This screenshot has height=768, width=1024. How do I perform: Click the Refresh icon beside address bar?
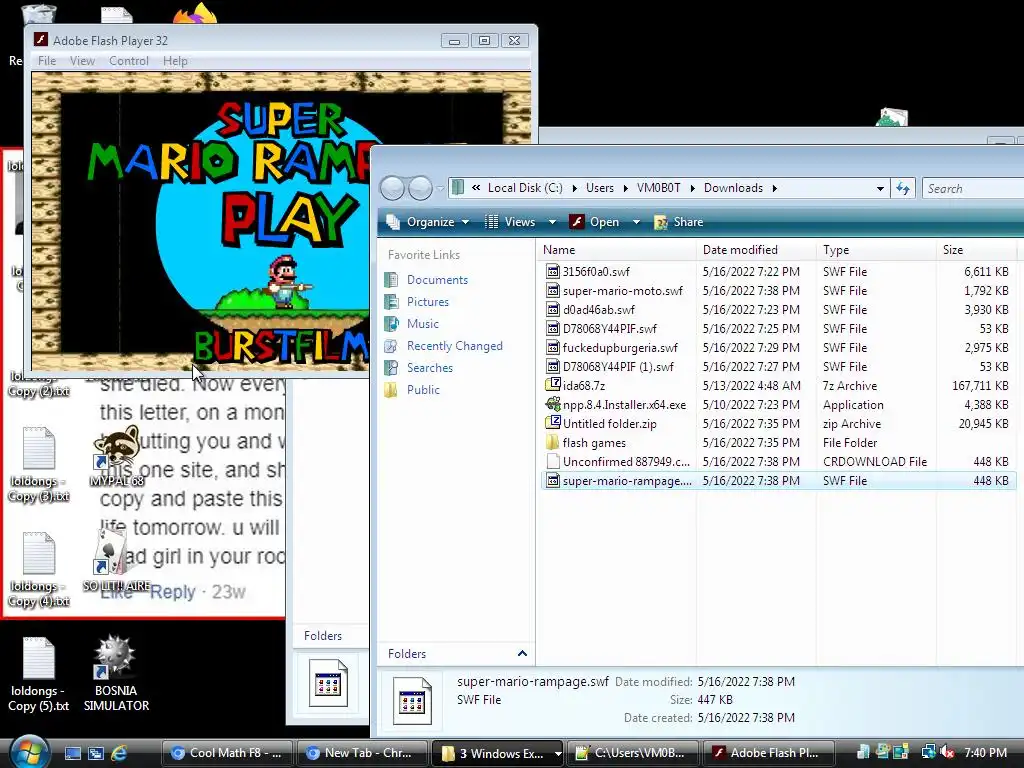point(903,188)
